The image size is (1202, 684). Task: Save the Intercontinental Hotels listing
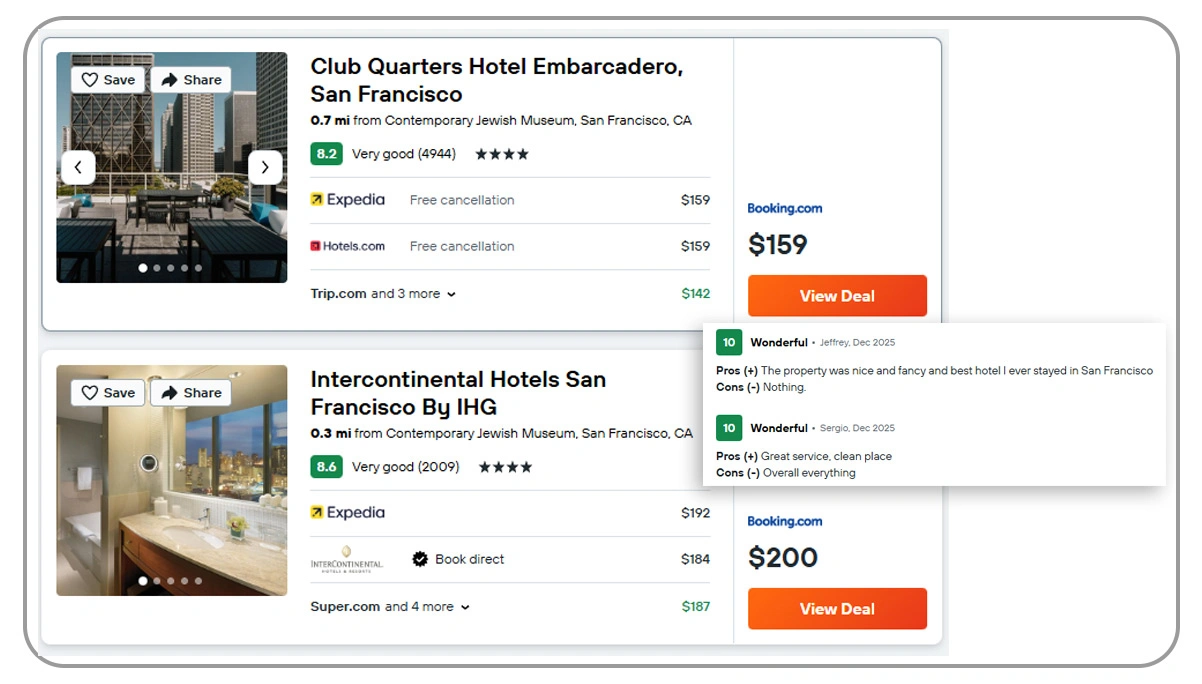[x=108, y=393]
